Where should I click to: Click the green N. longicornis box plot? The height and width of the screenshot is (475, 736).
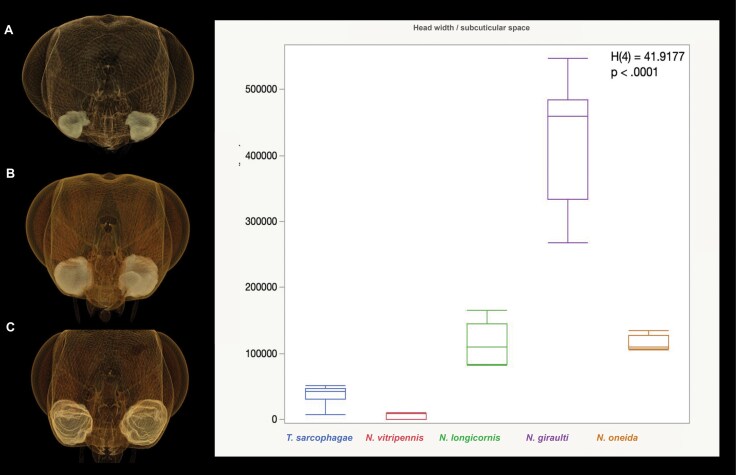(x=487, y=337)
